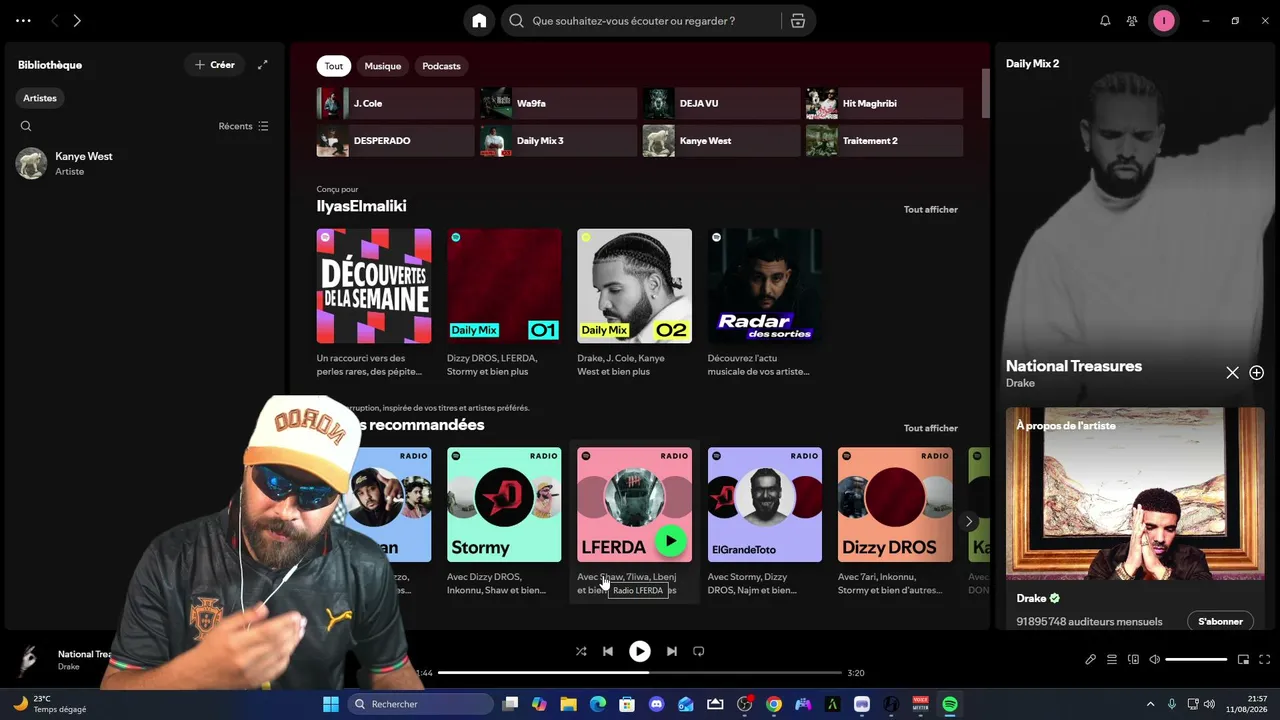Open the lyrics microphone icon
Viewport: 1280px width, 720px height.
1091,660
